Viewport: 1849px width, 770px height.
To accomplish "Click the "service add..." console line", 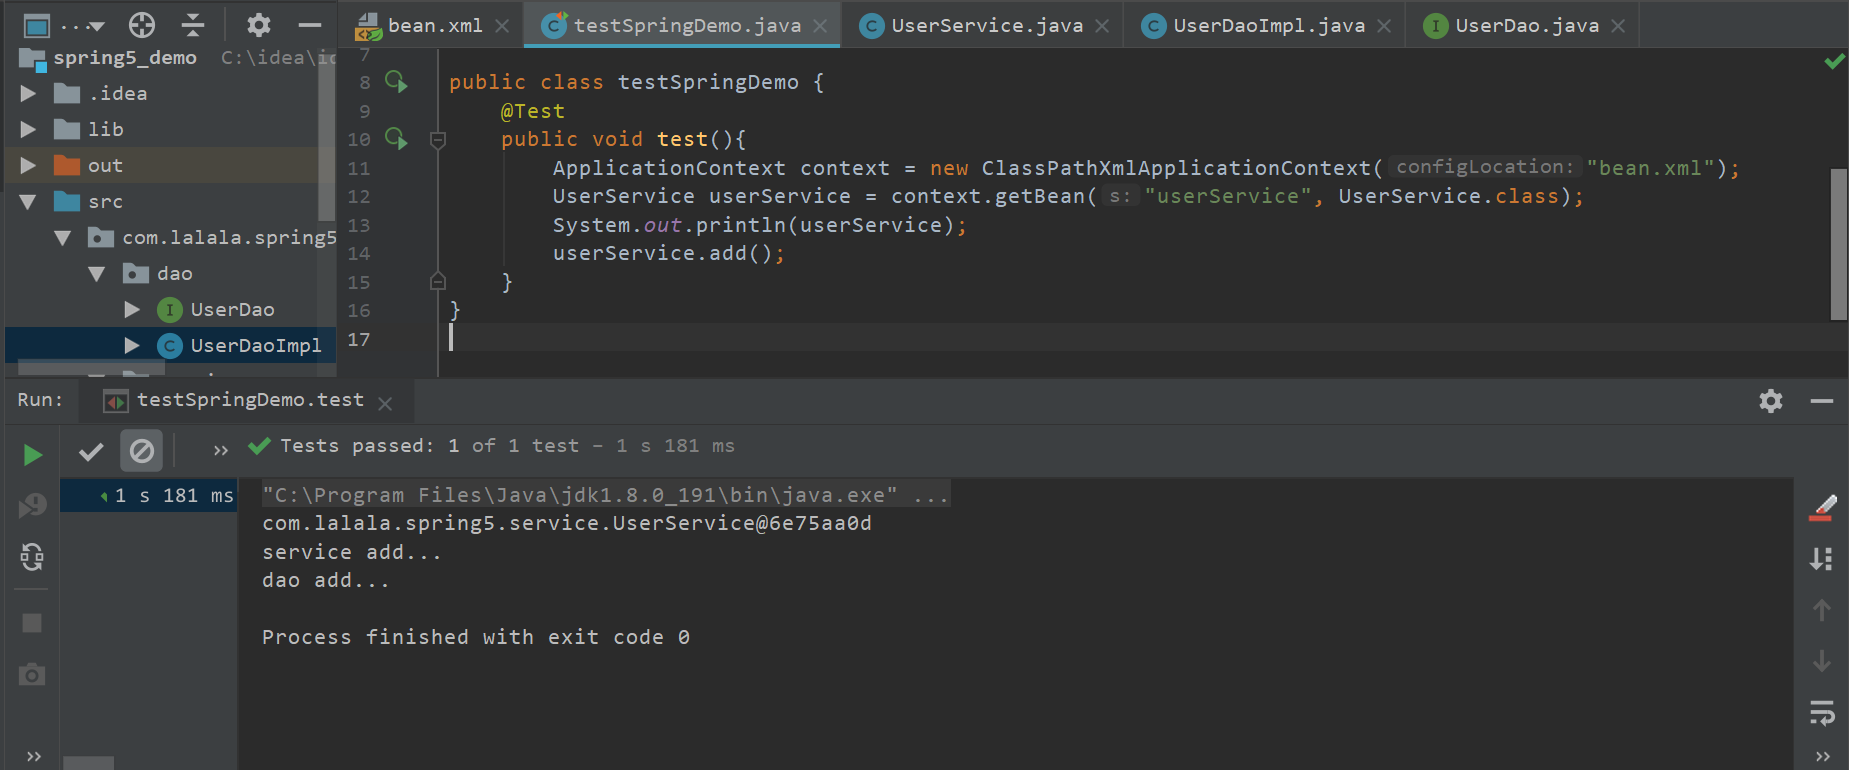I will (x=351, y=552).
